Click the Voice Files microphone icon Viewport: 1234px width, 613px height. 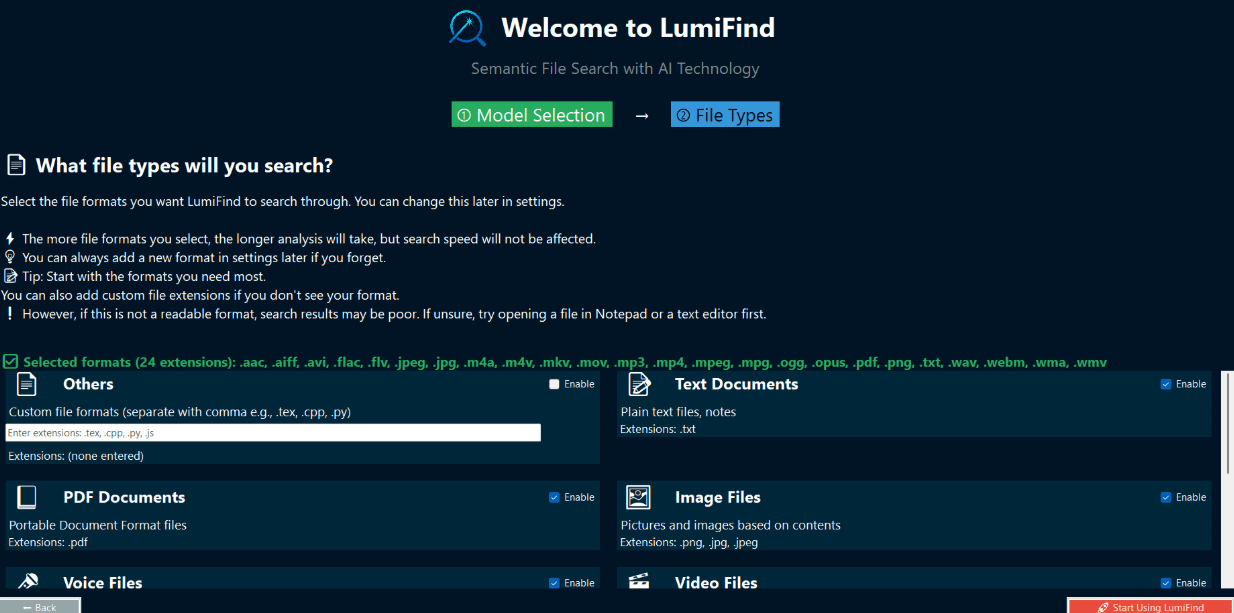pos(27,581)
